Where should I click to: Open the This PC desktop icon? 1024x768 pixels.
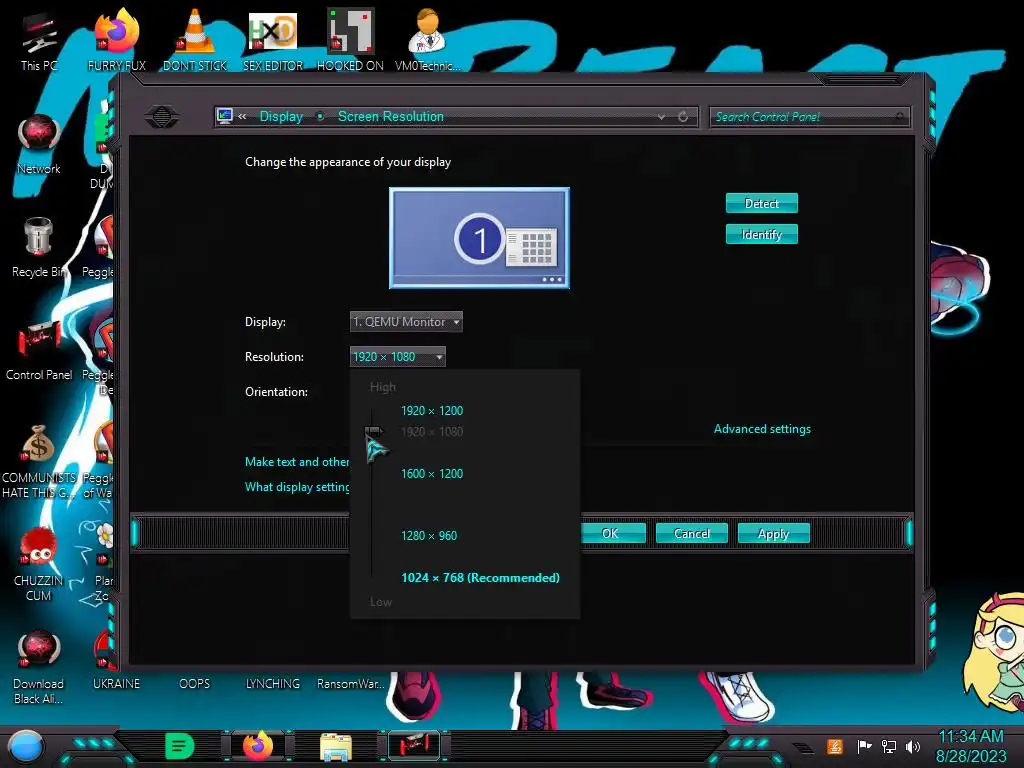[x=39, y=40]
